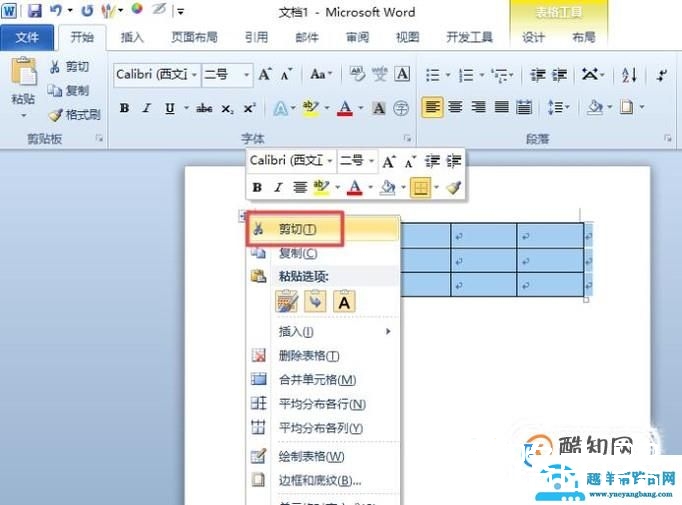Open the Numbering list dropdown
The height and width of the screenshot is (505, 682).
pyautogui.click(x=481, y=75)
